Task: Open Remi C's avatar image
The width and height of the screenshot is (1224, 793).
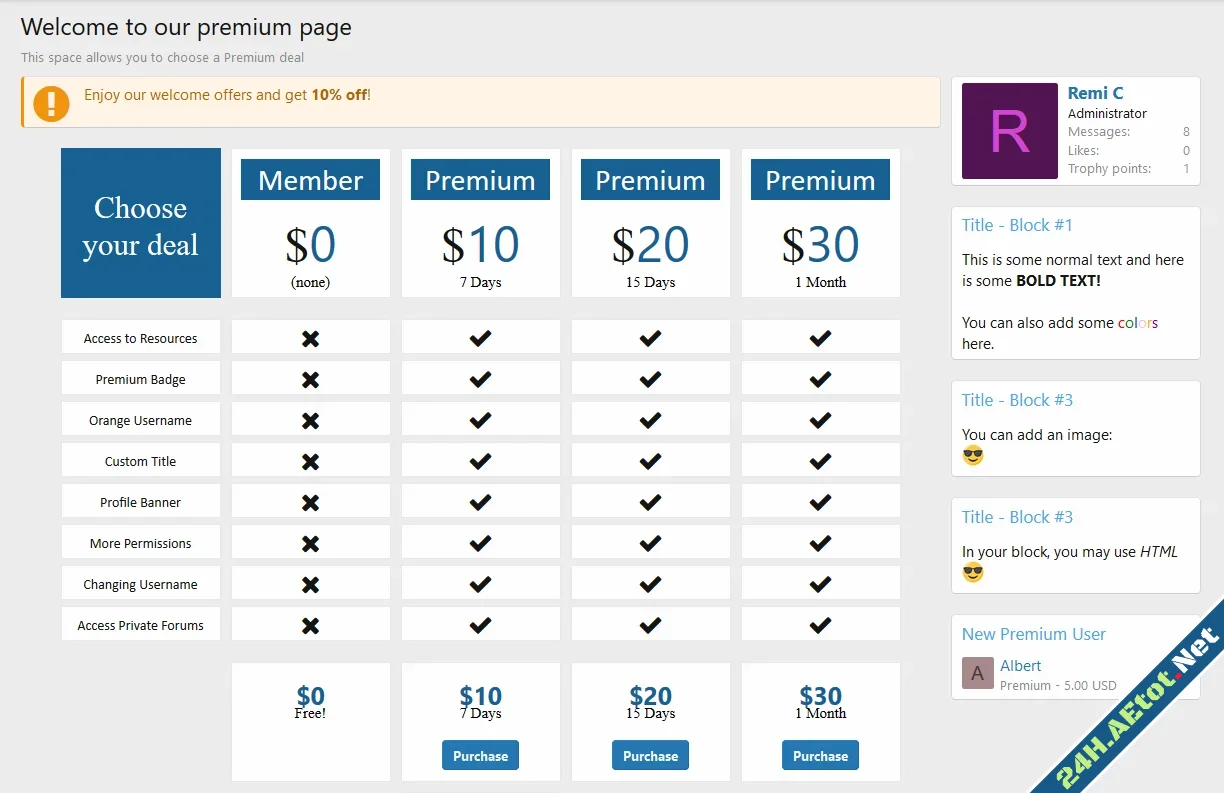Action: tap(1009, 131)
